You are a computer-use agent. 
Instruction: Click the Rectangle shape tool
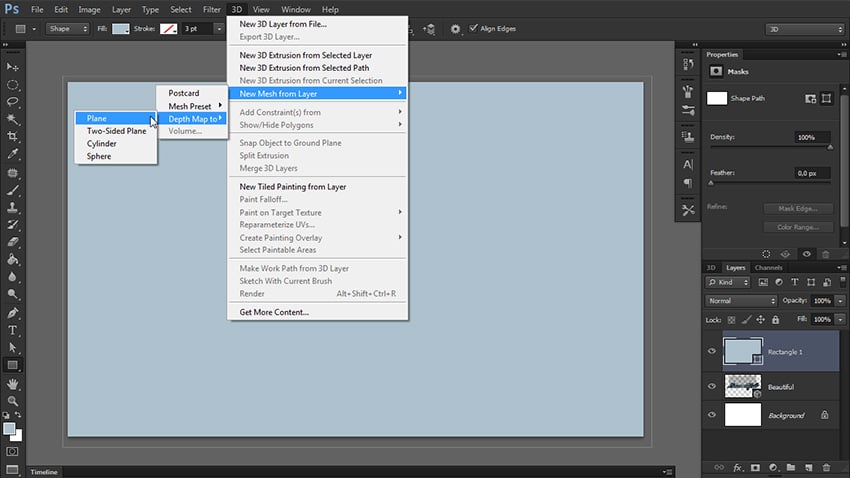click(13, 365)
